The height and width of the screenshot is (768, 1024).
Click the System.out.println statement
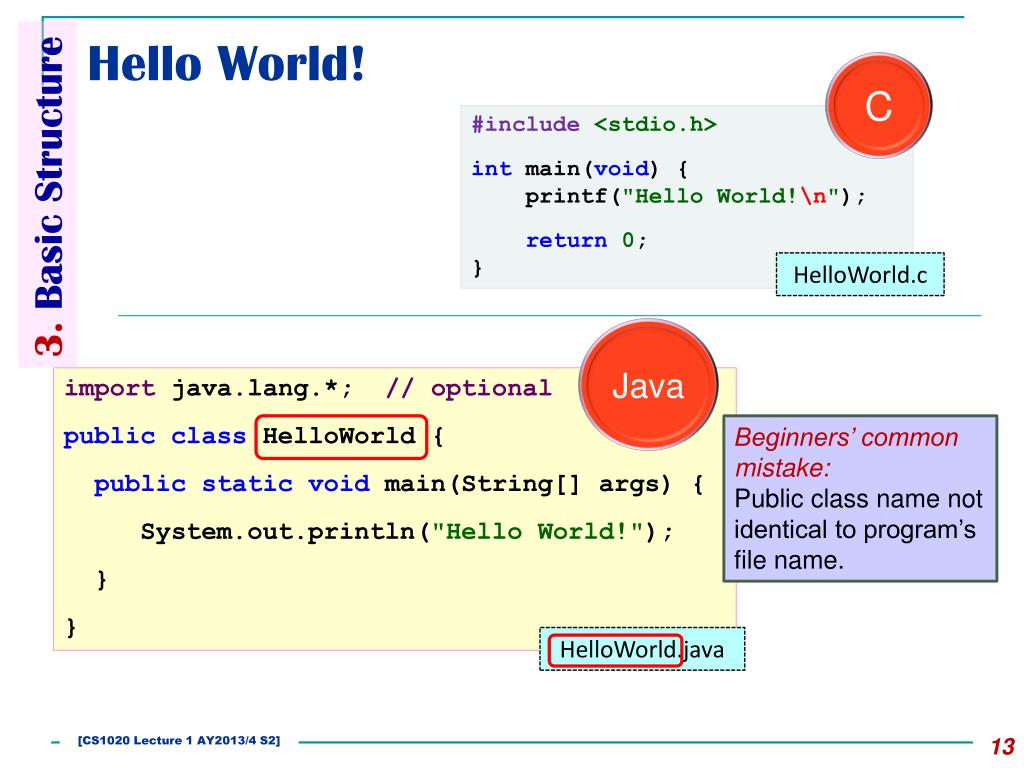click(x=407, y=531)
